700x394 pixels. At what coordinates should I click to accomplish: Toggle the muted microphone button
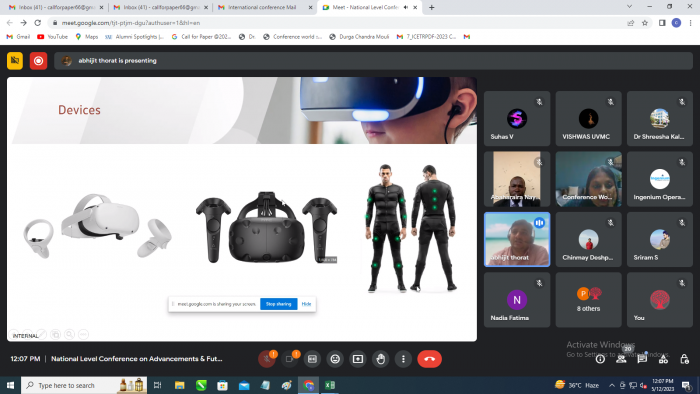click(x=267, y=359)
